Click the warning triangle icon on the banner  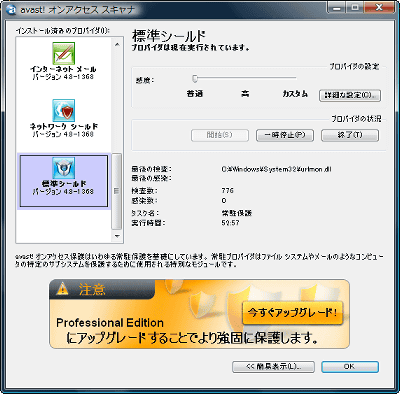coord(62,289)
